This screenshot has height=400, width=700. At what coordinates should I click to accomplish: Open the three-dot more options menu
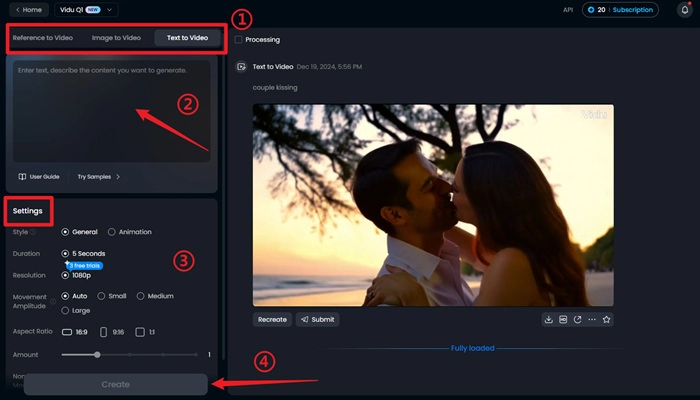tap(592, 320)
